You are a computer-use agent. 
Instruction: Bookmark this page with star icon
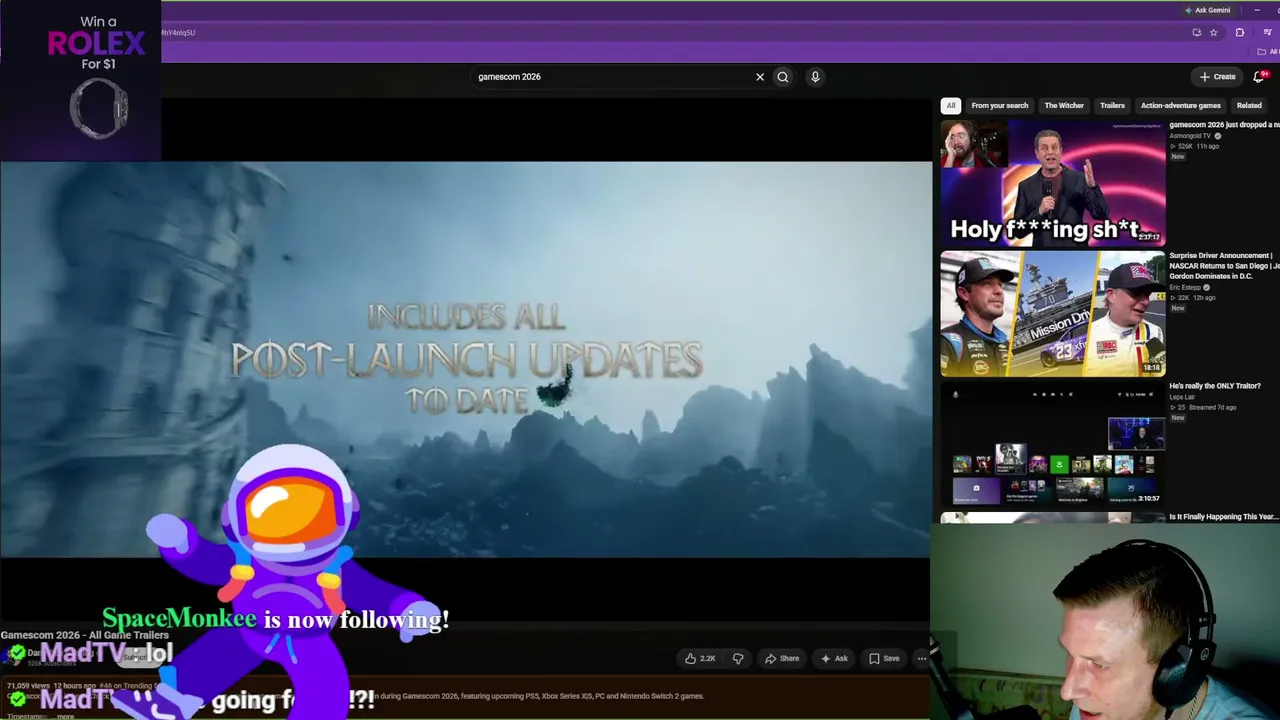point(1214,32)
